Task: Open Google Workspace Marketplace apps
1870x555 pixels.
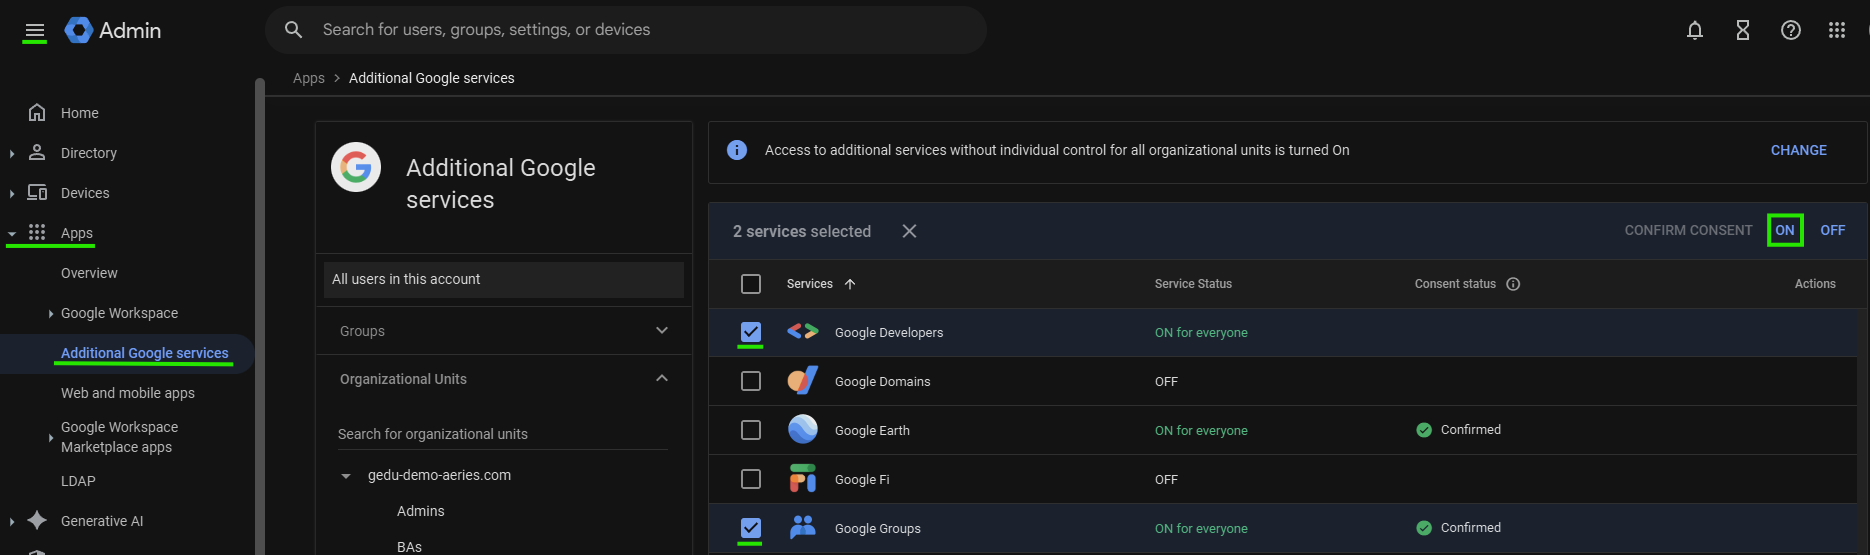Action: 120,437
